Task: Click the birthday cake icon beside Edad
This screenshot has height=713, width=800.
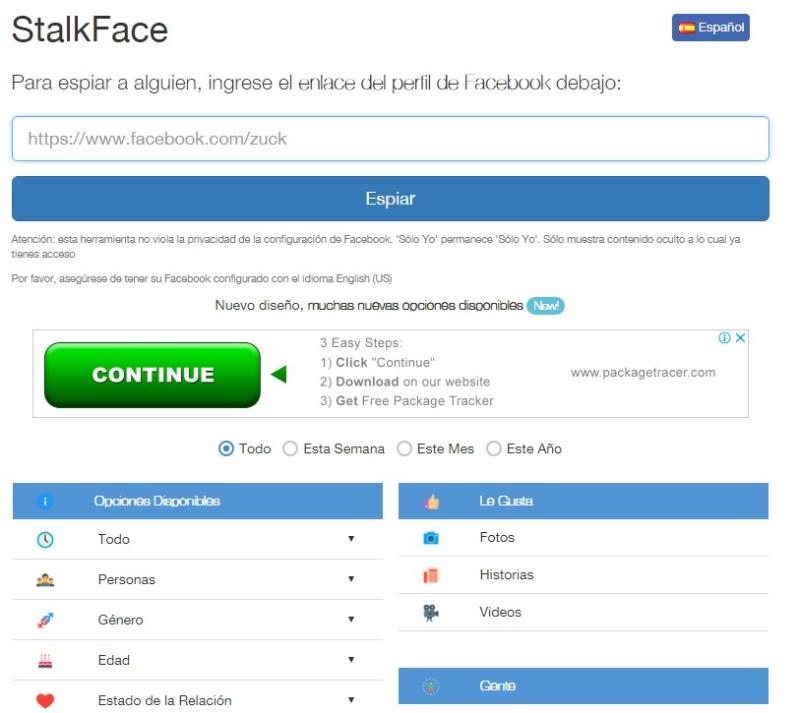Action: tap(45, 660)
